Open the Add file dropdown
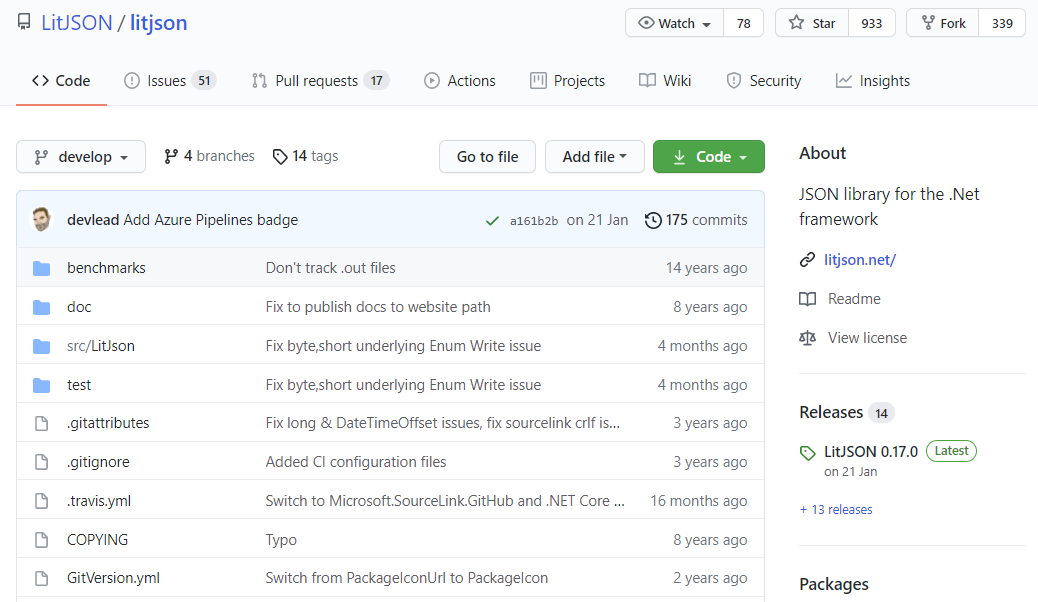This screenshot has width=1038, height=602. coord(595,157)
